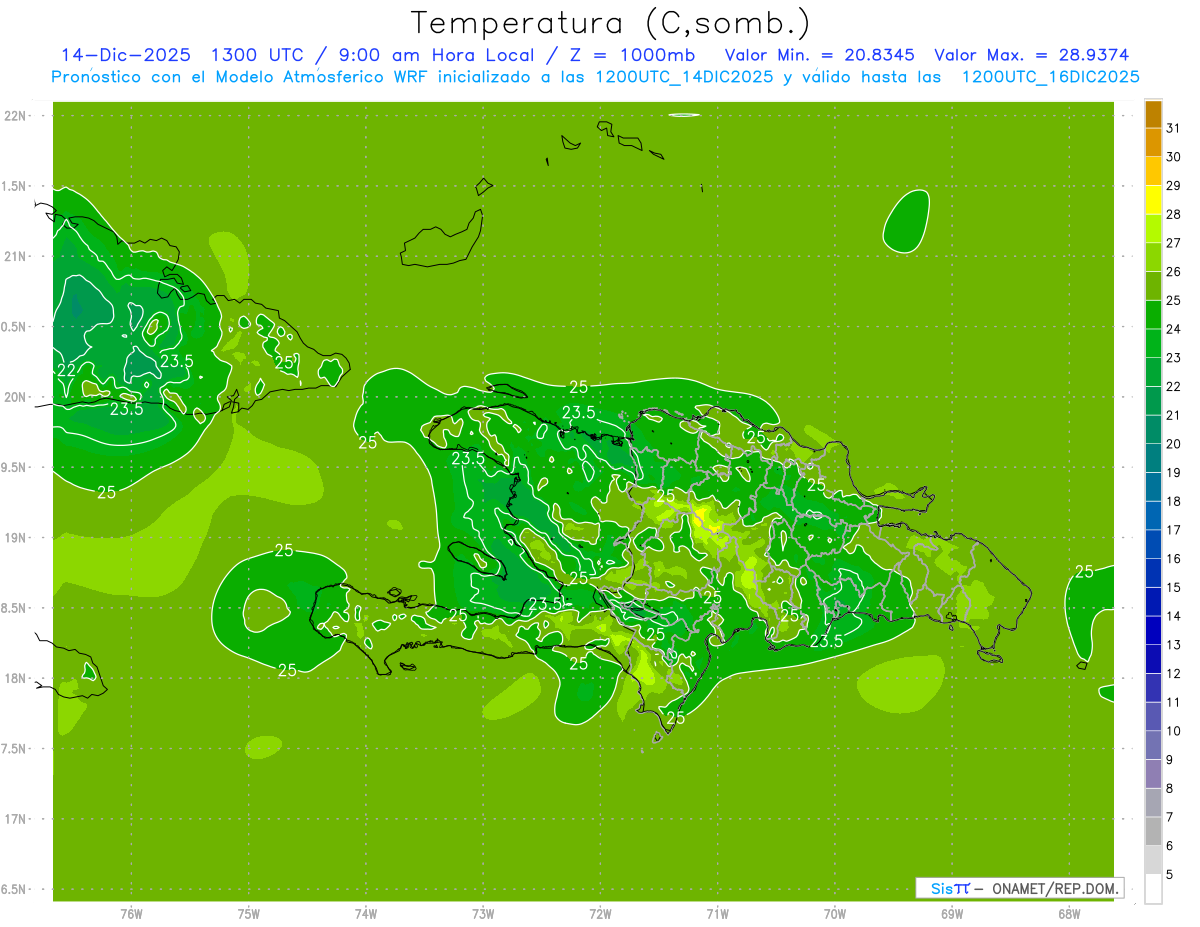Click the white legend swatch between 5 and 6
Screen dimensions: 1200x927
pyautogui.click(x=1153, y=861)
